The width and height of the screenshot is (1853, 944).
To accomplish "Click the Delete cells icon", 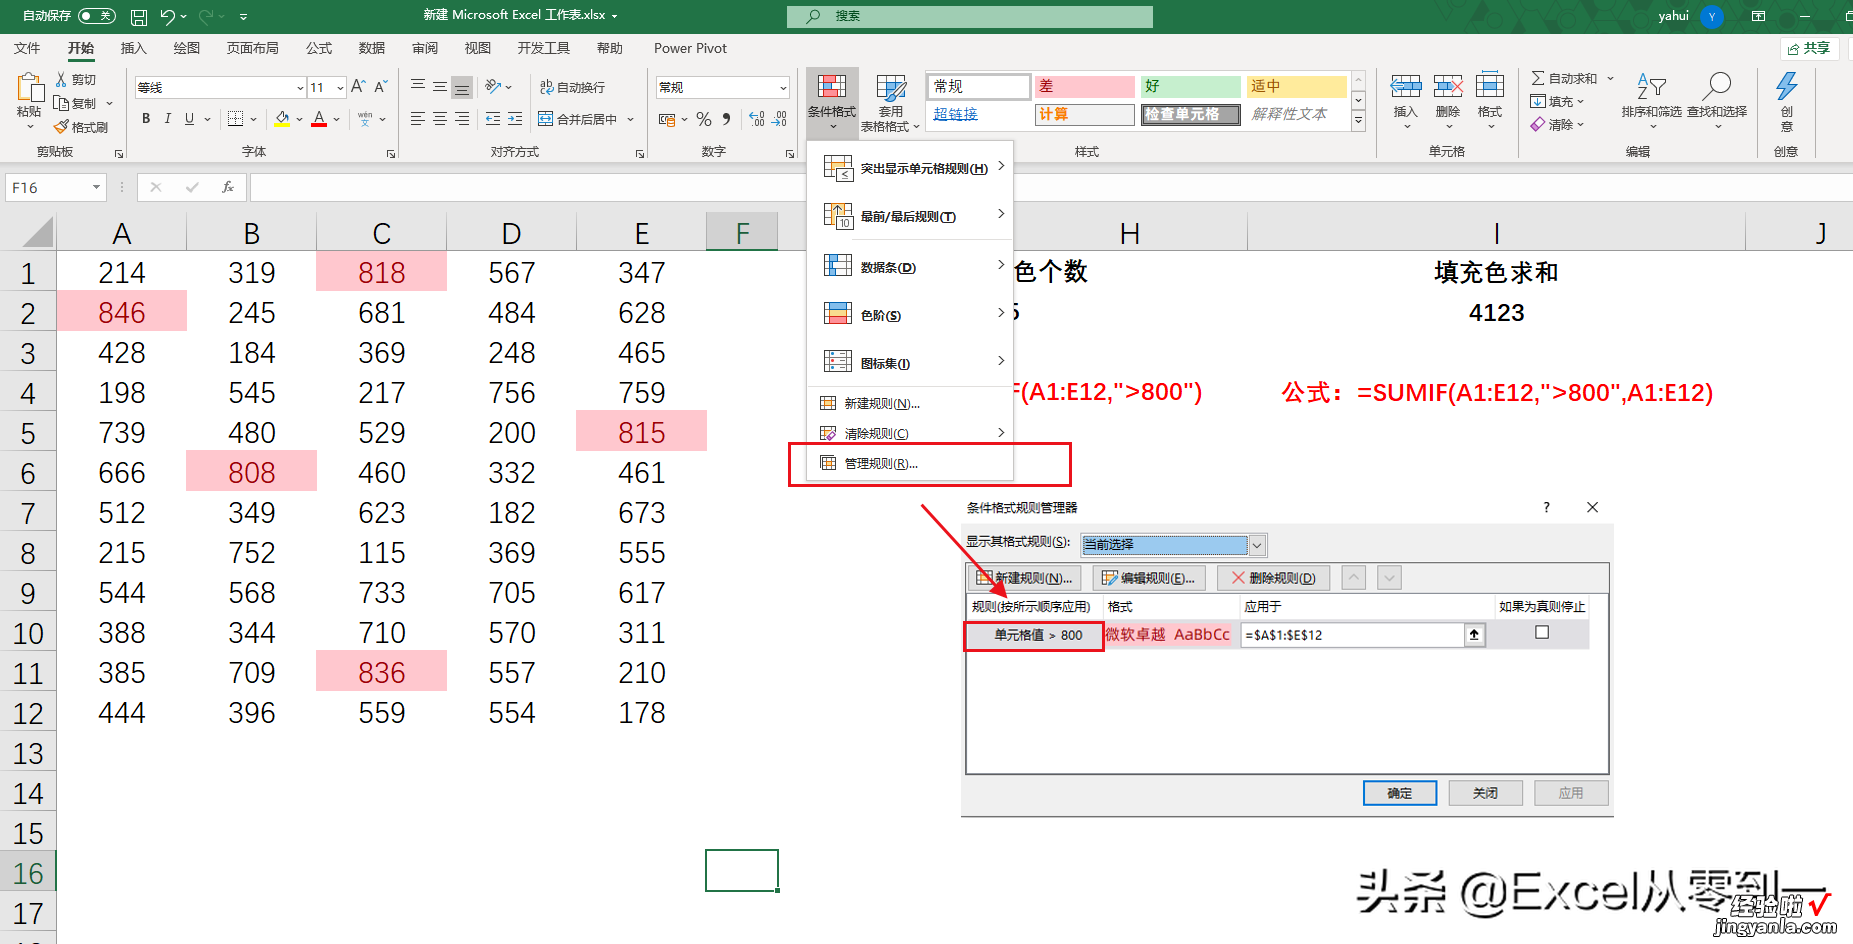I will [x=1448, y=87].
